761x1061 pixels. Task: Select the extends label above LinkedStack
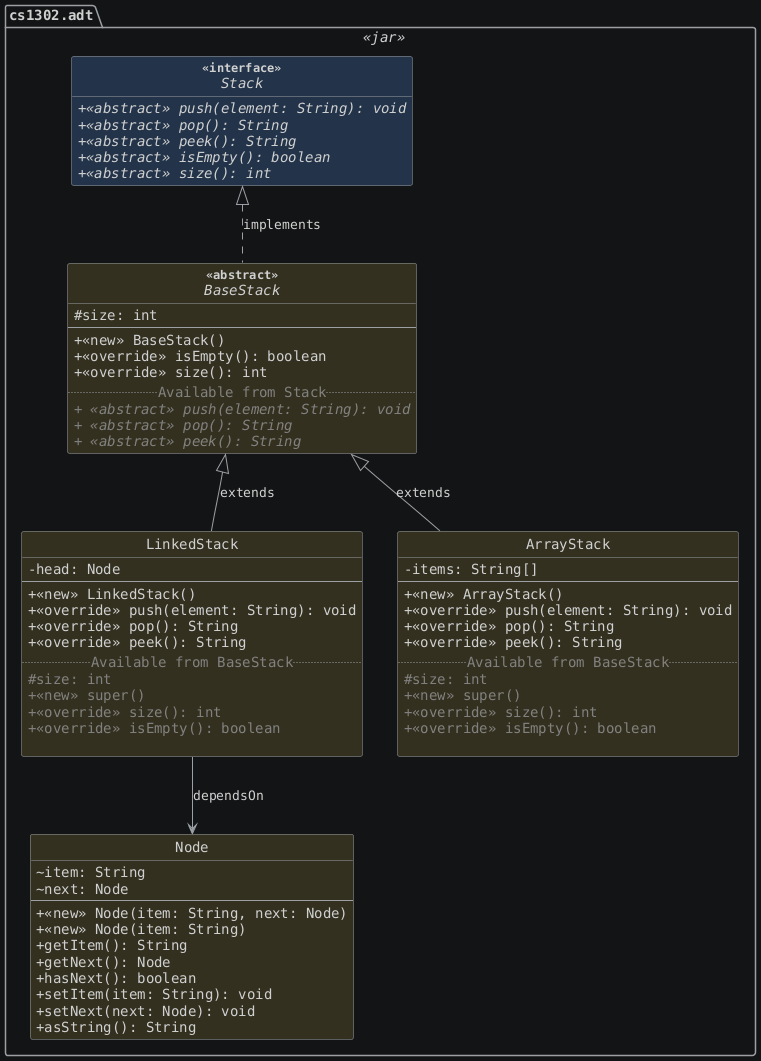(x=247, y=493)
